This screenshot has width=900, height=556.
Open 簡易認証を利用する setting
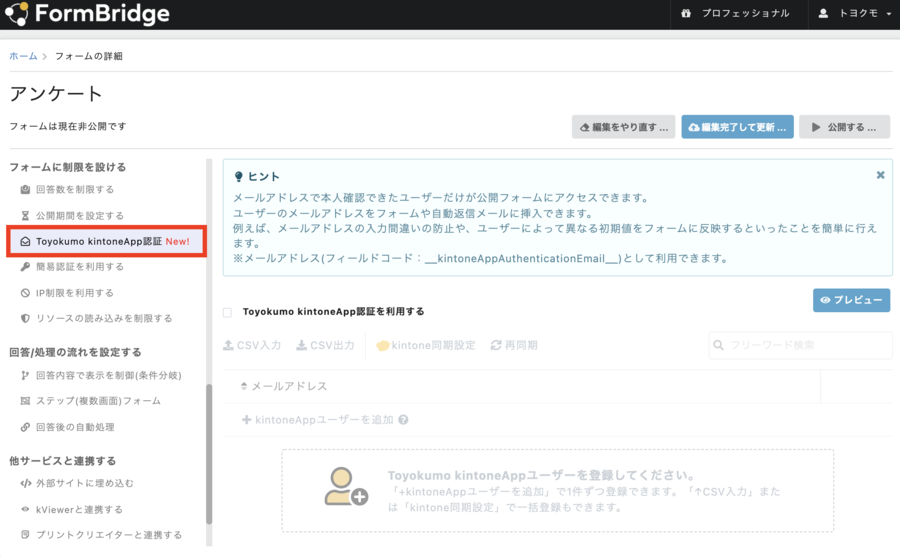coord(80,267)
